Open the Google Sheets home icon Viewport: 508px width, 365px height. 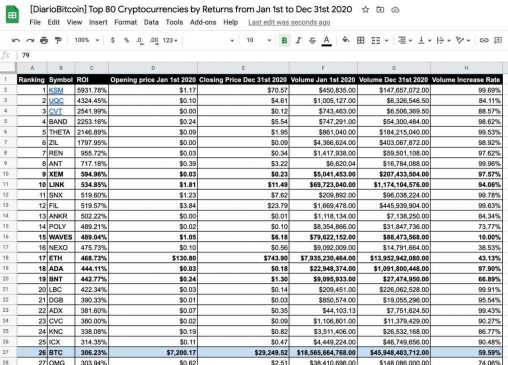click(x=12, y=15)
